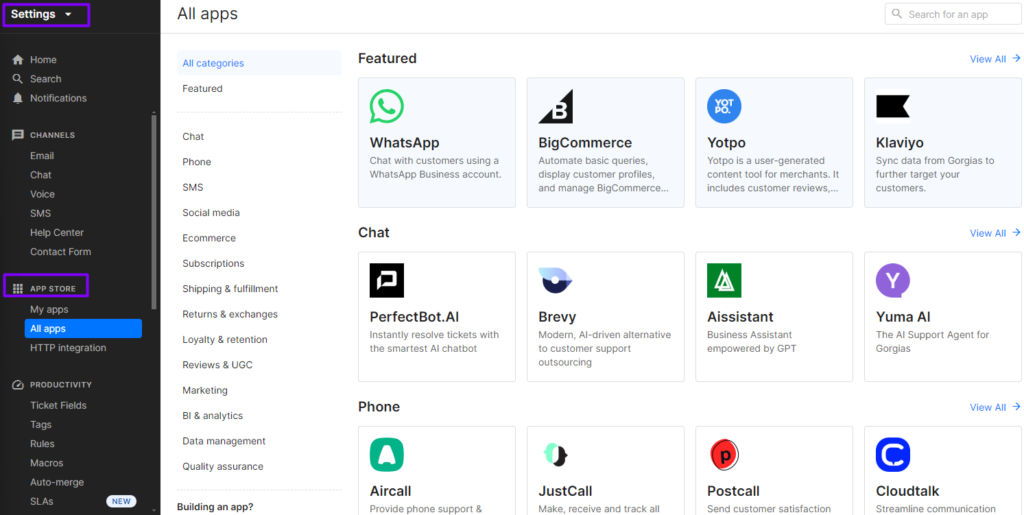This screenshot has height=515, width=1024.
Task: Select All apps in sidebar
Action: click(x=83, y=328)
